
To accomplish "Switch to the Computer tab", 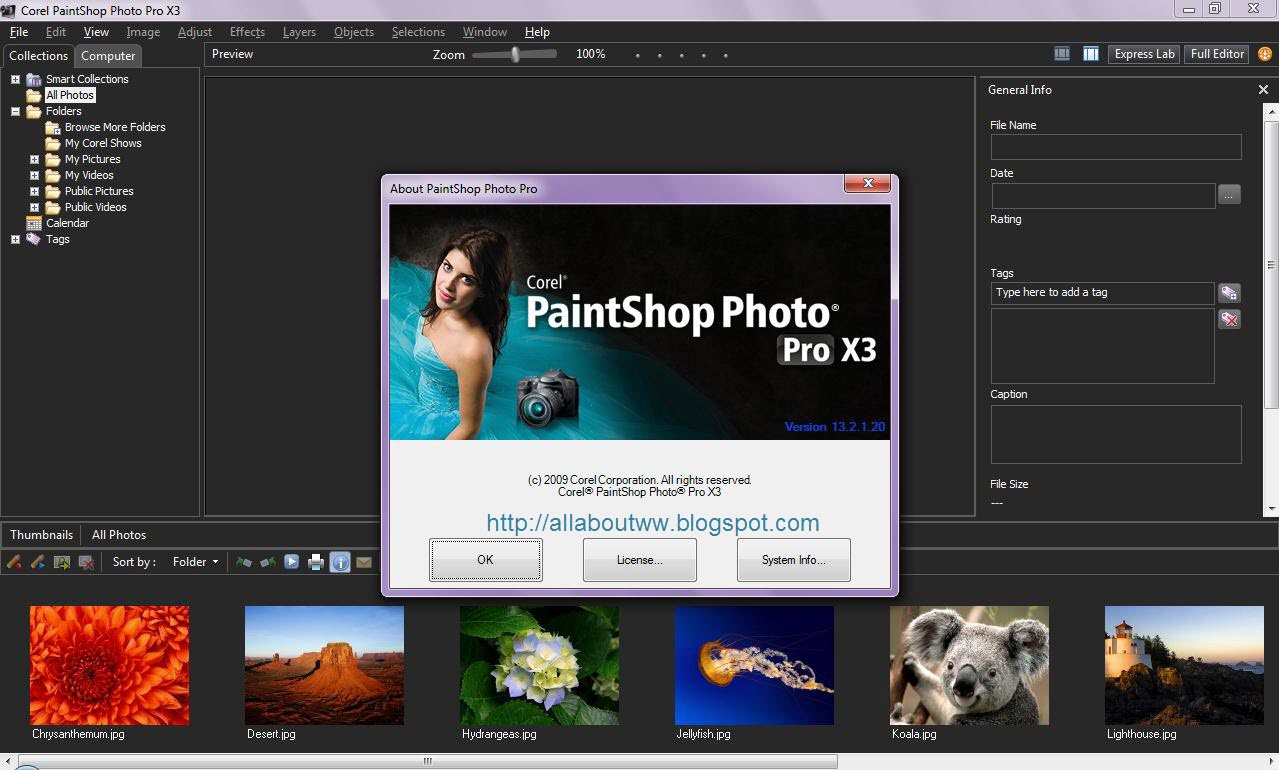I will click(108, 56).
